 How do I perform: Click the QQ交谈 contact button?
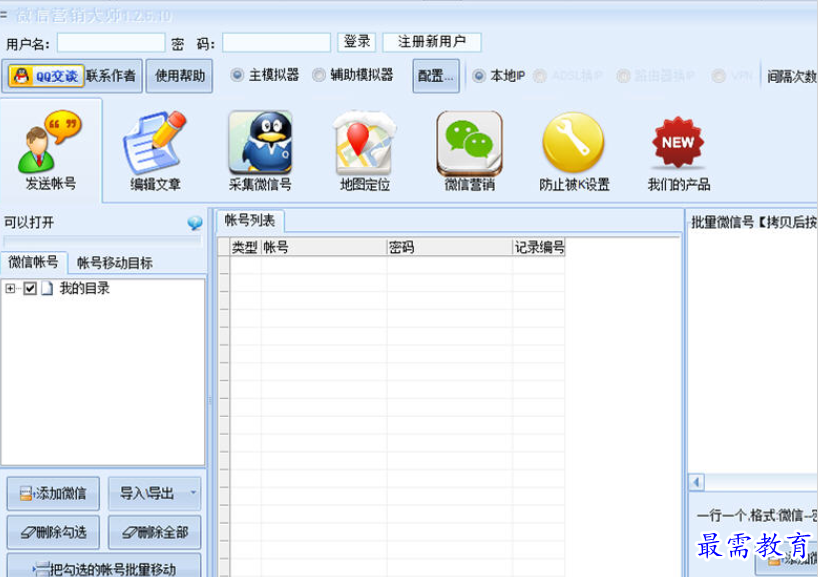coord(46,76)
